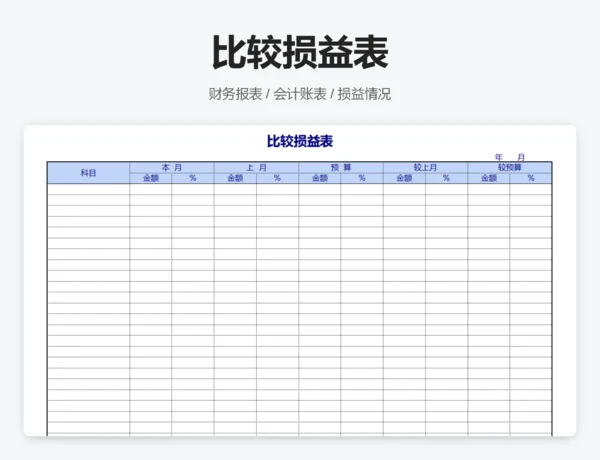Image resolution: width=600 pixels, height=460 pixels.
Task: Click the blue 比较损益表 title inside sheet
Action: (x=300, y=141)
